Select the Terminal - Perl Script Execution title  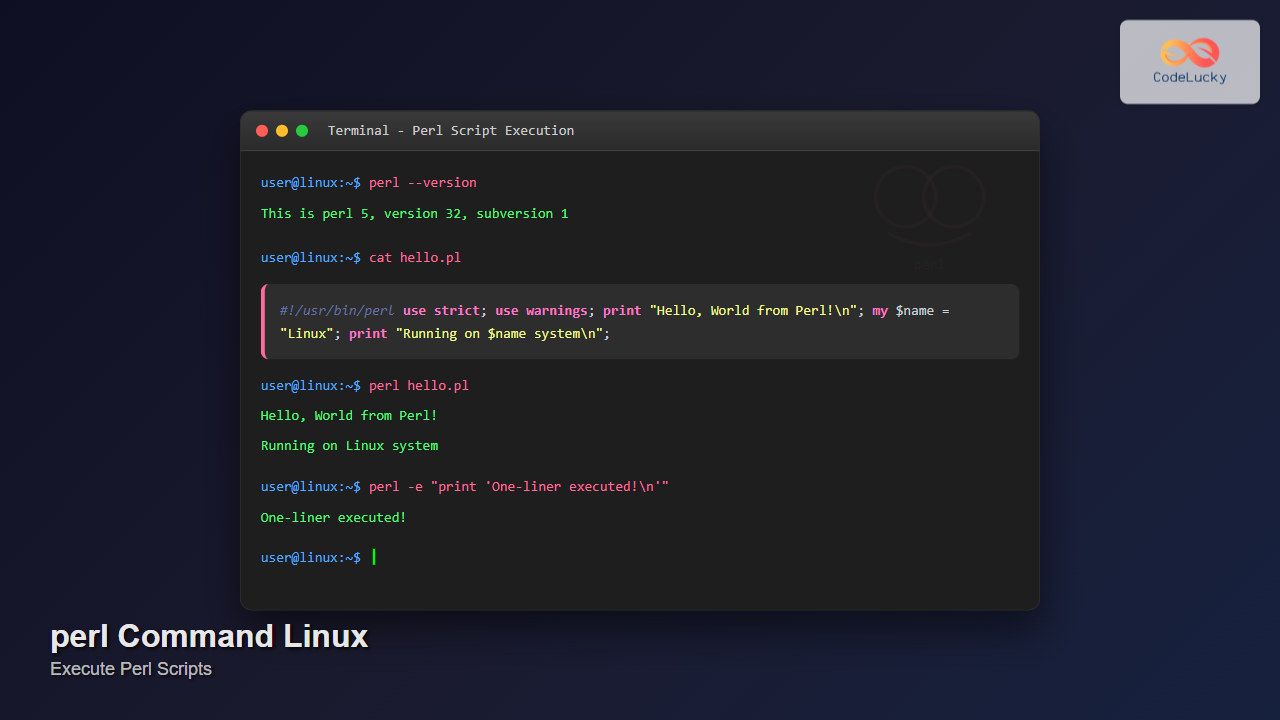tap(451, 130)
